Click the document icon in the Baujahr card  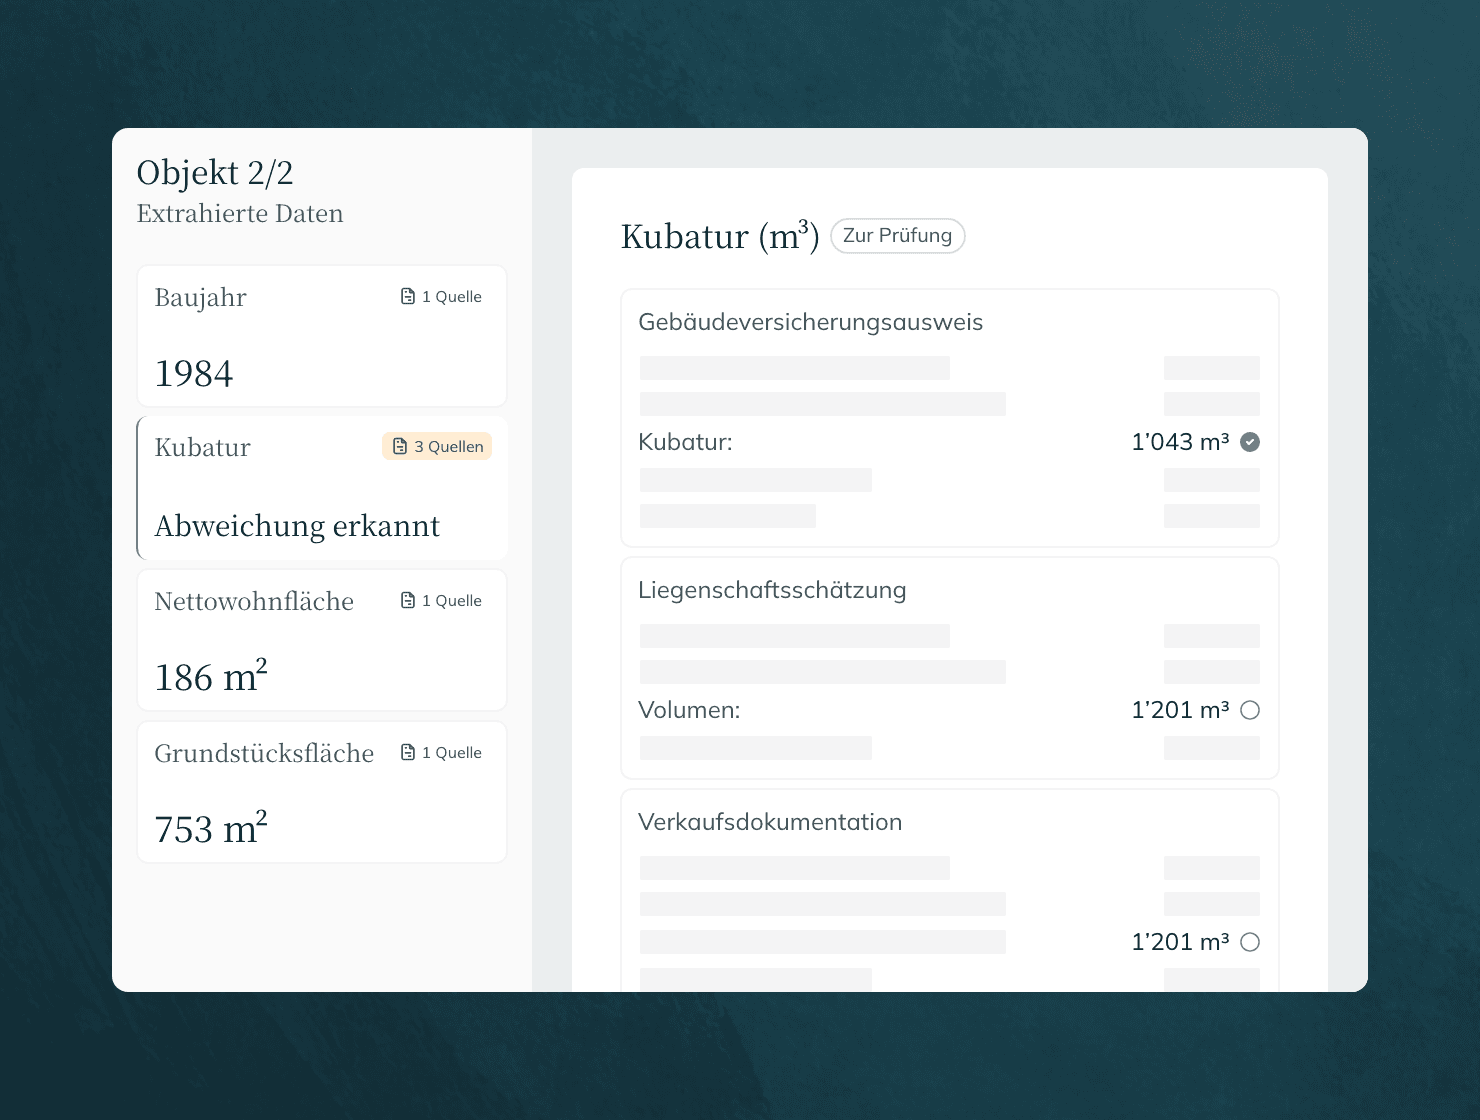click(408, 296)
